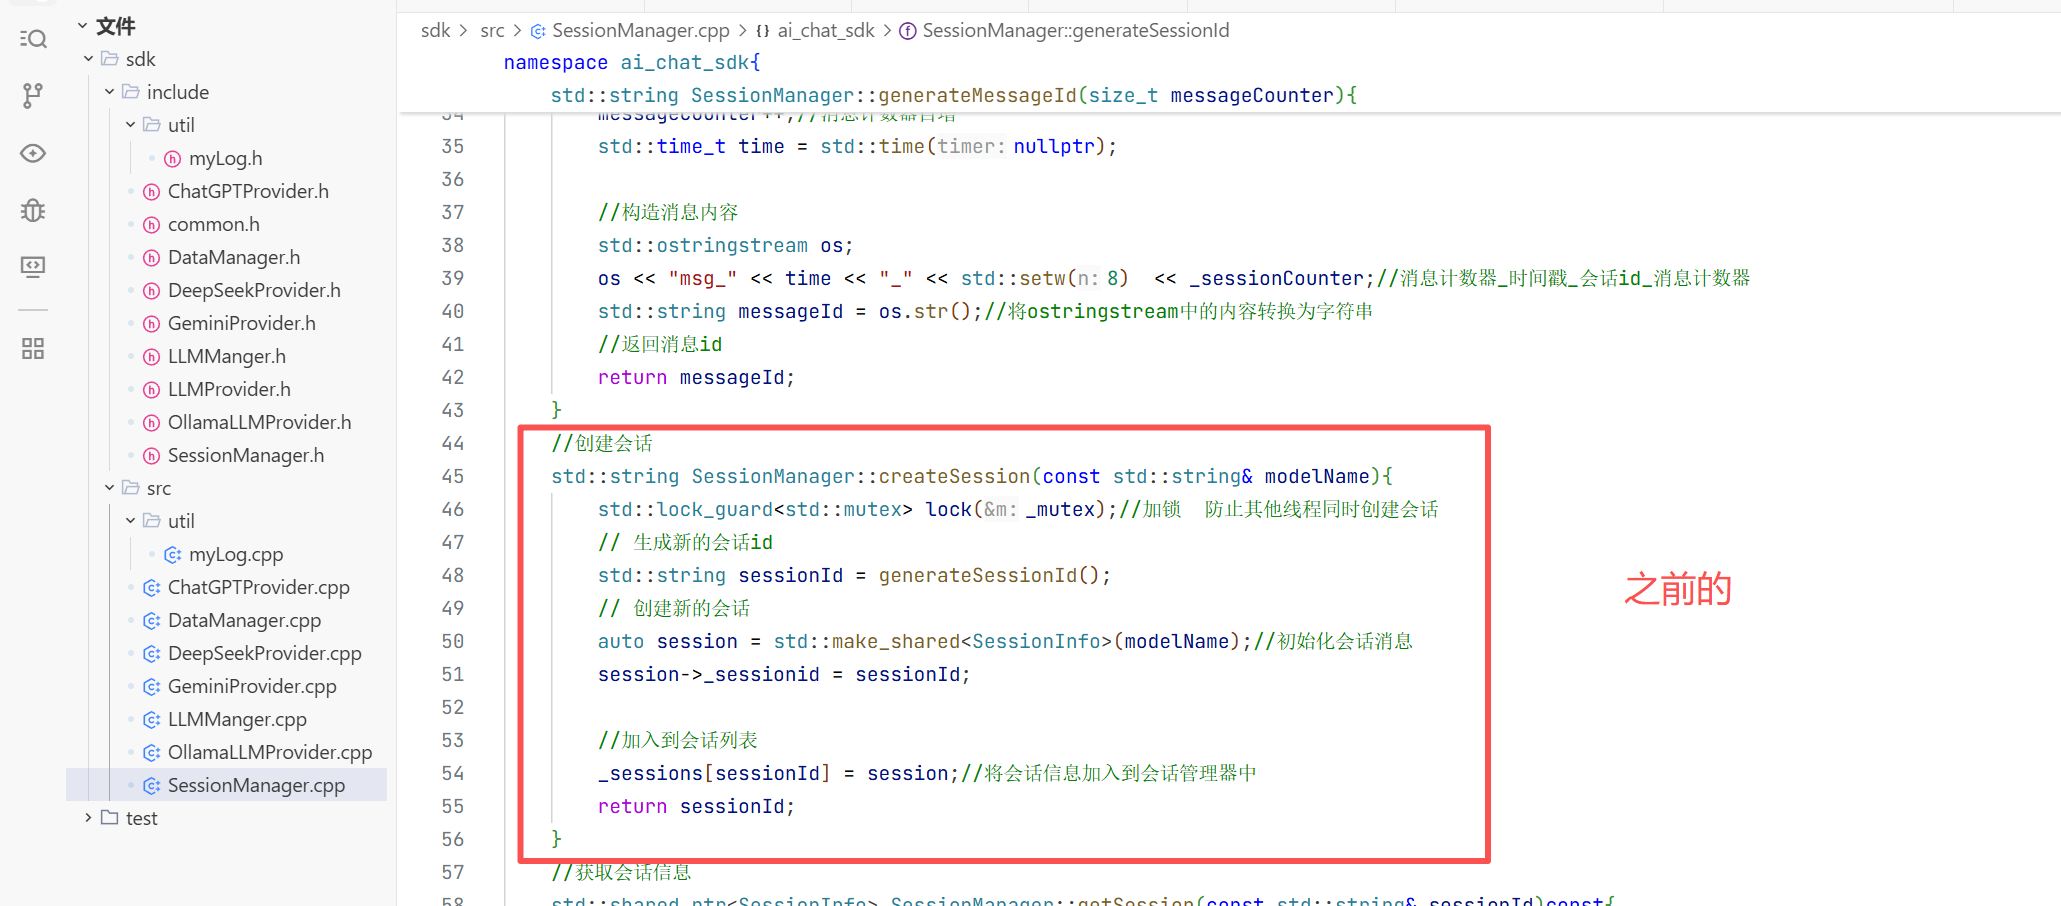
Task: Open LLMManger.h file
Action: pos(226,356)
